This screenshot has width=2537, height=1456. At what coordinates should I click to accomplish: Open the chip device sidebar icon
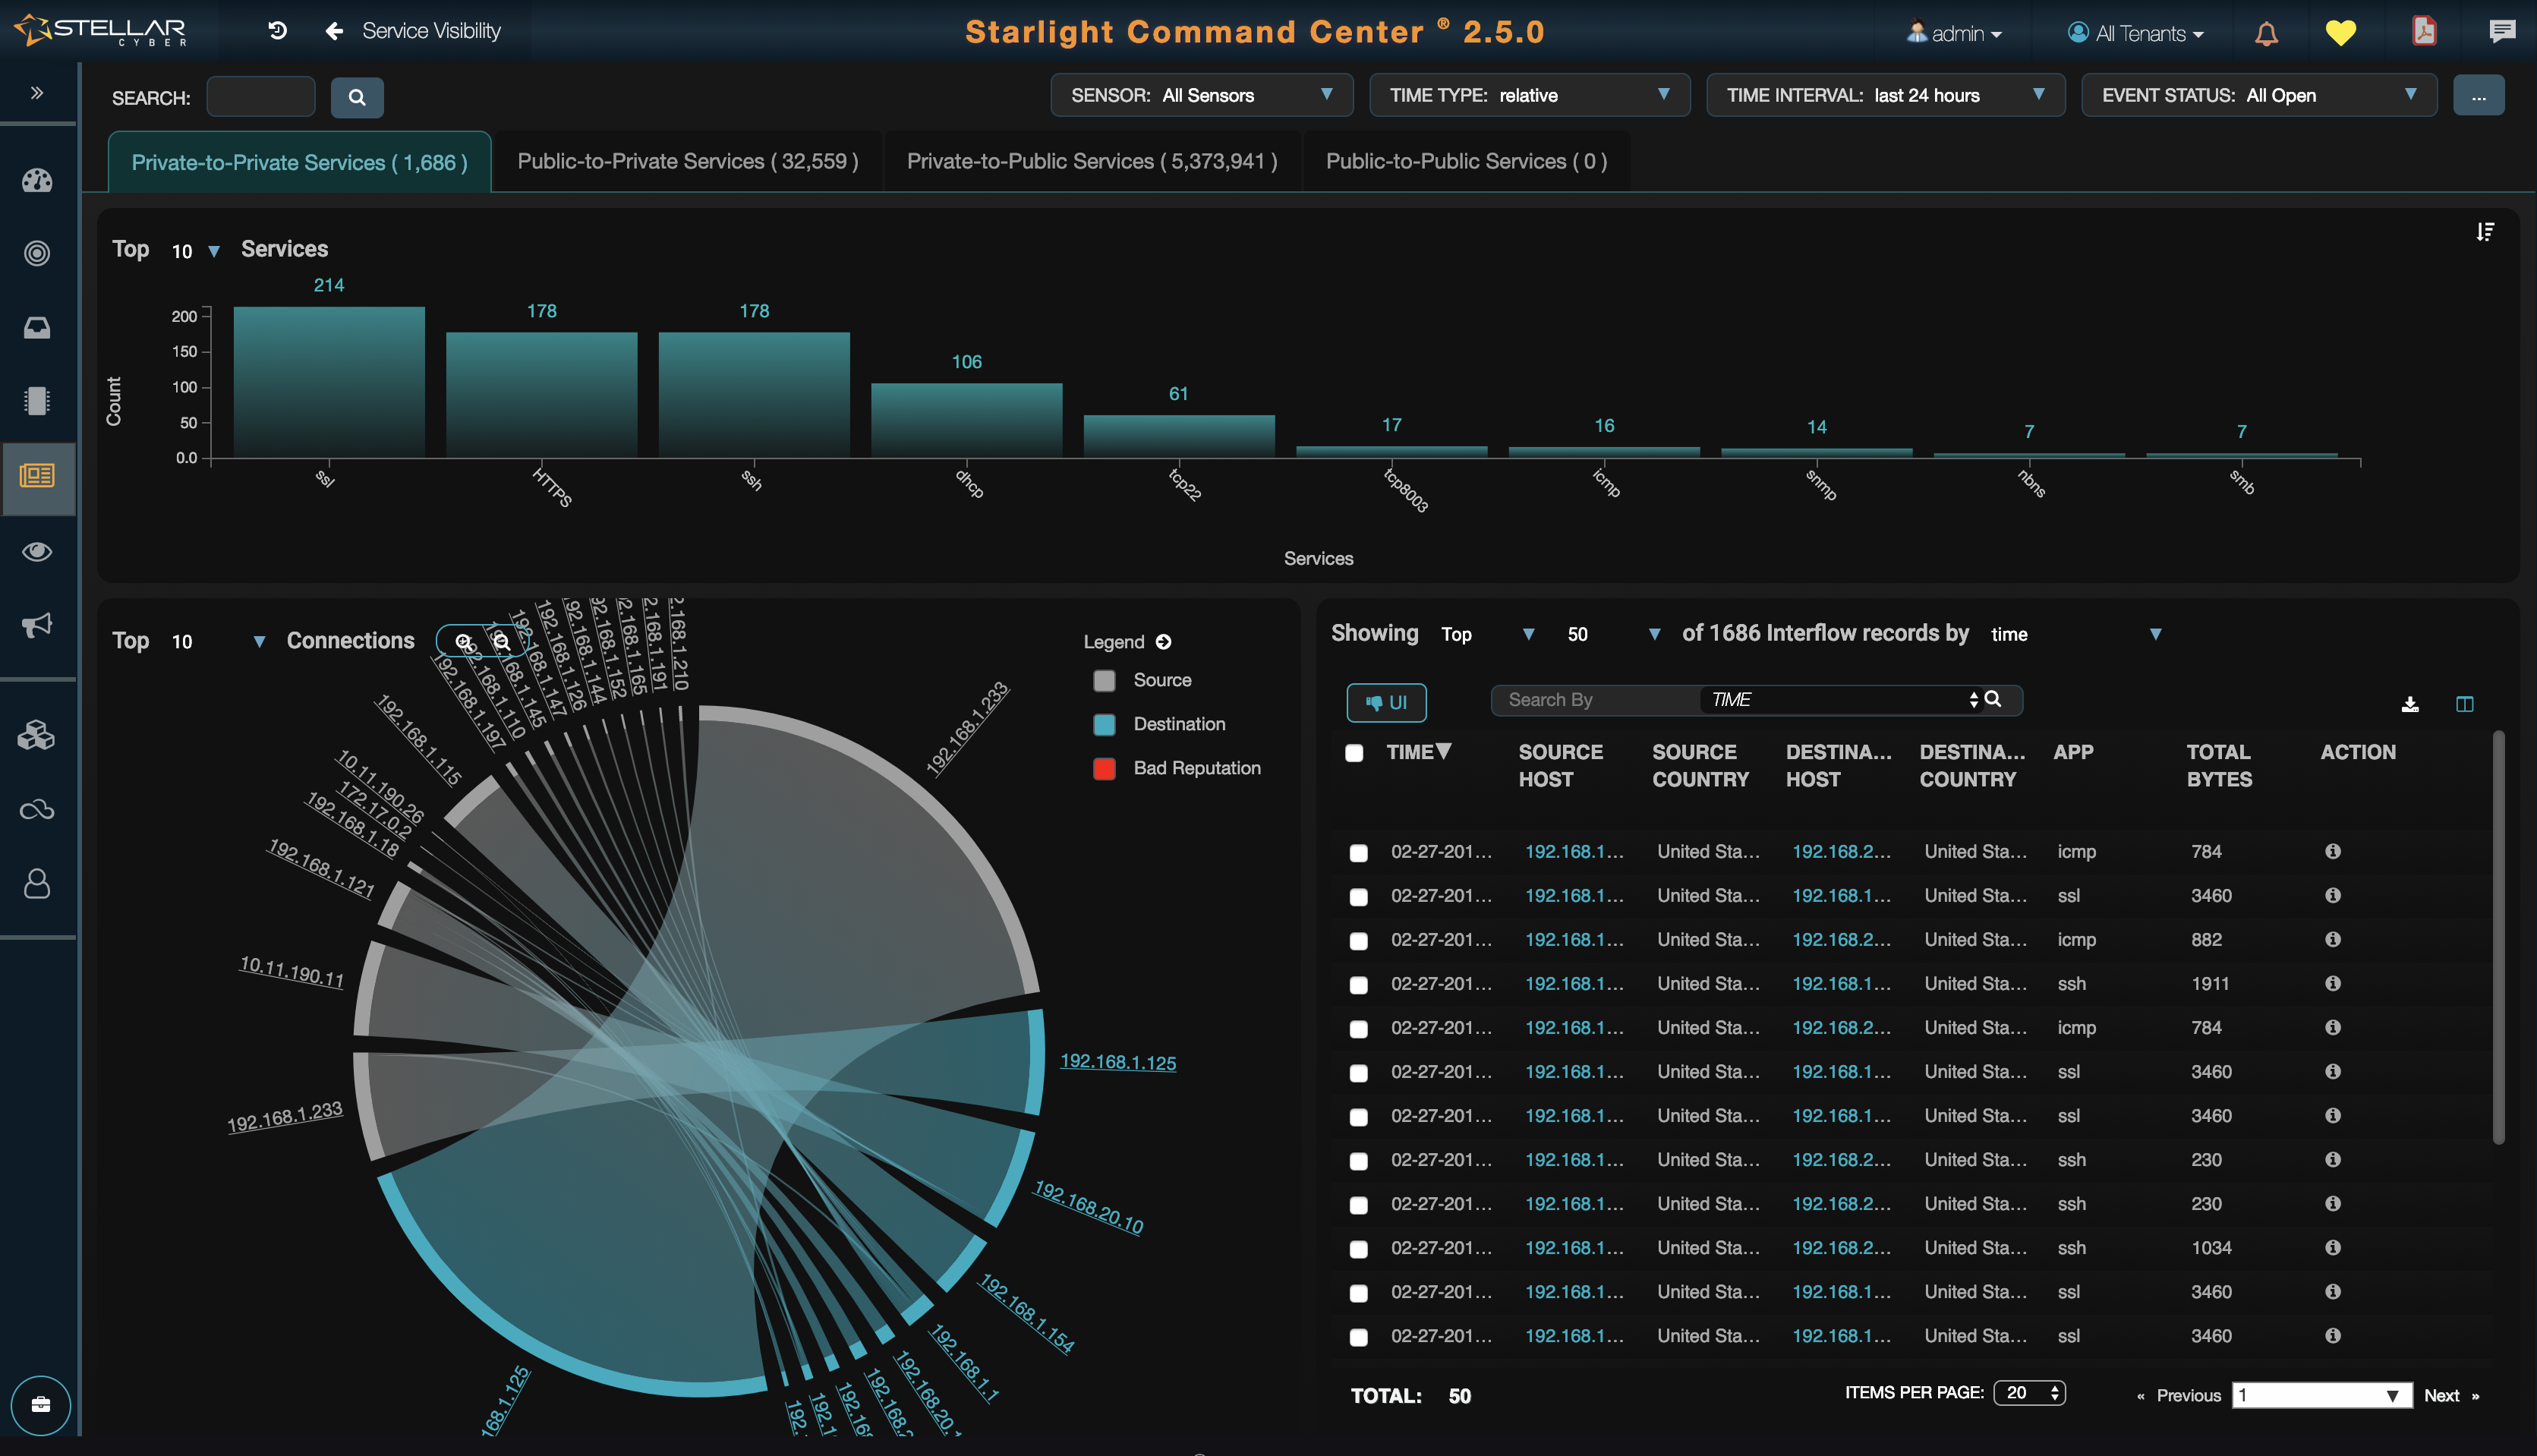click(37, 400)
